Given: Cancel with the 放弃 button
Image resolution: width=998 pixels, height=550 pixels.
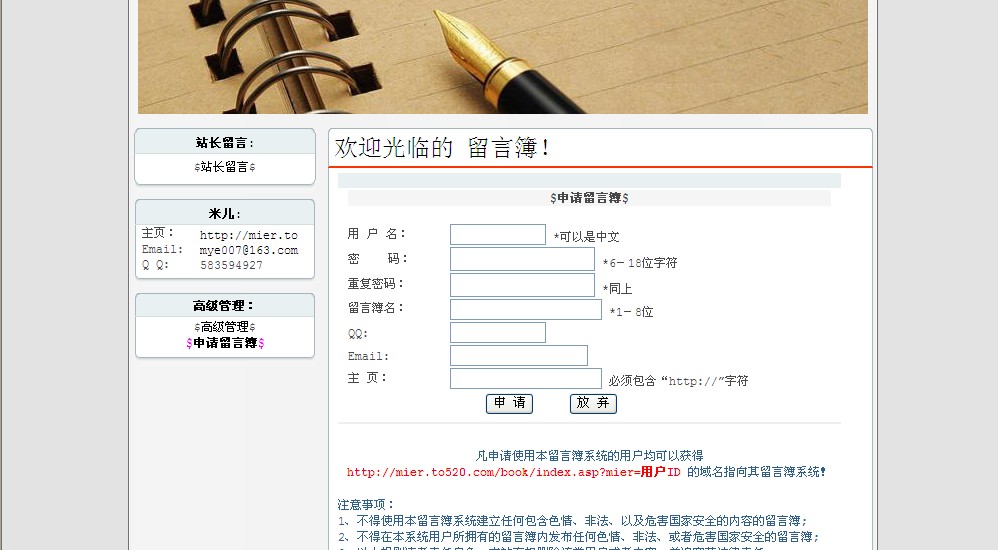Looking at the screenshot, I should (x=593, y=403).
